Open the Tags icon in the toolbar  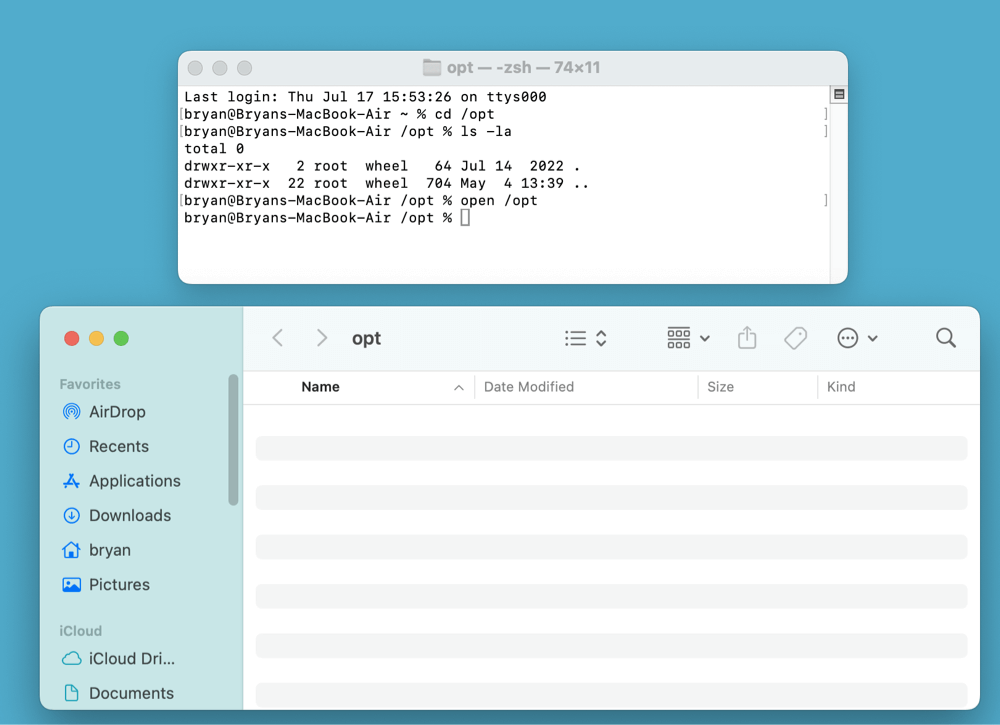[x=795, y=338]
